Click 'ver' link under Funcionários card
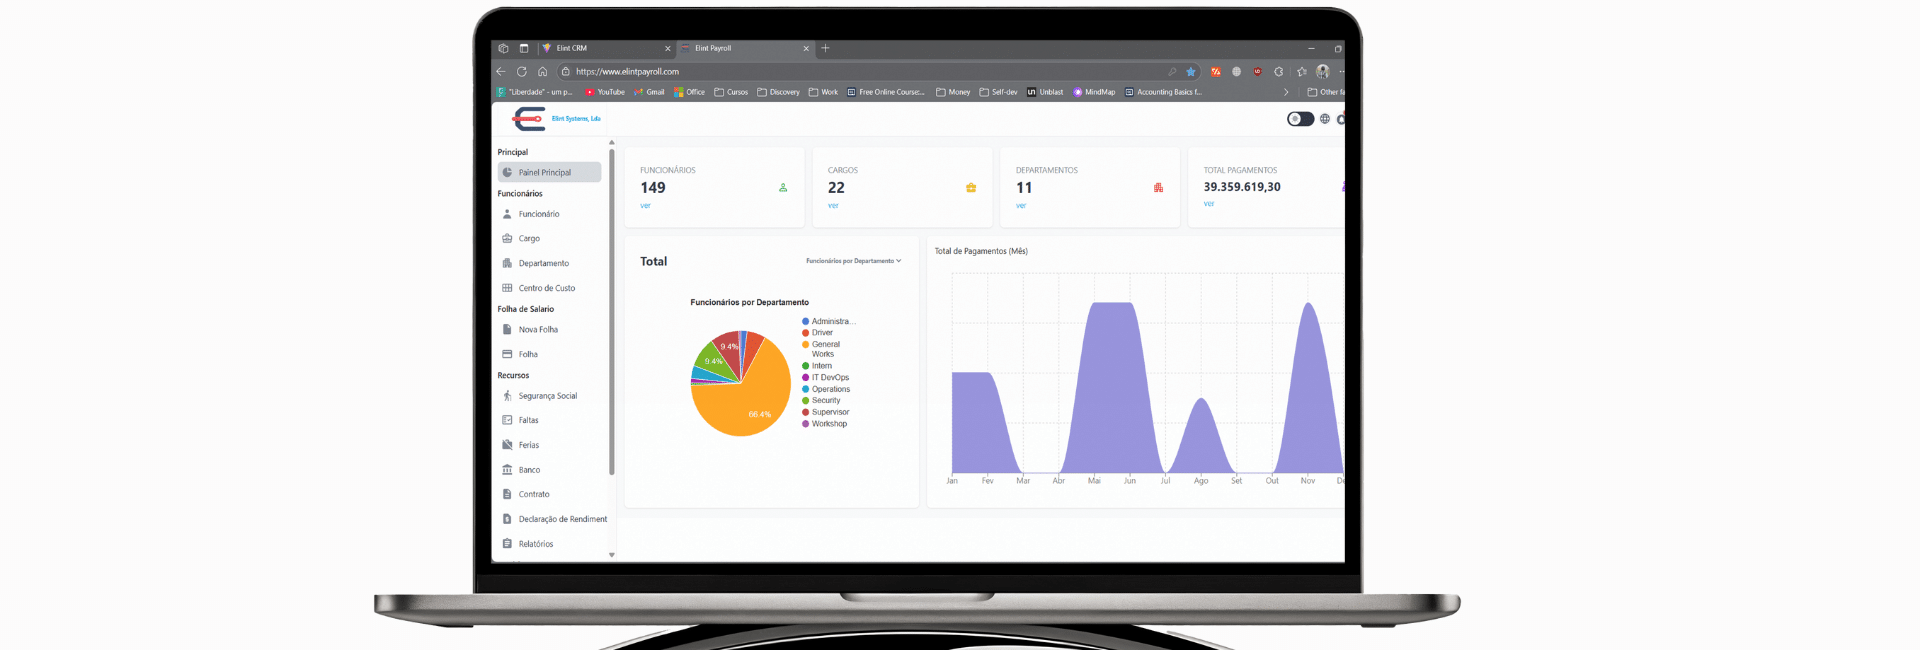This screenshot has height=650, width=1920. (645, 206)
